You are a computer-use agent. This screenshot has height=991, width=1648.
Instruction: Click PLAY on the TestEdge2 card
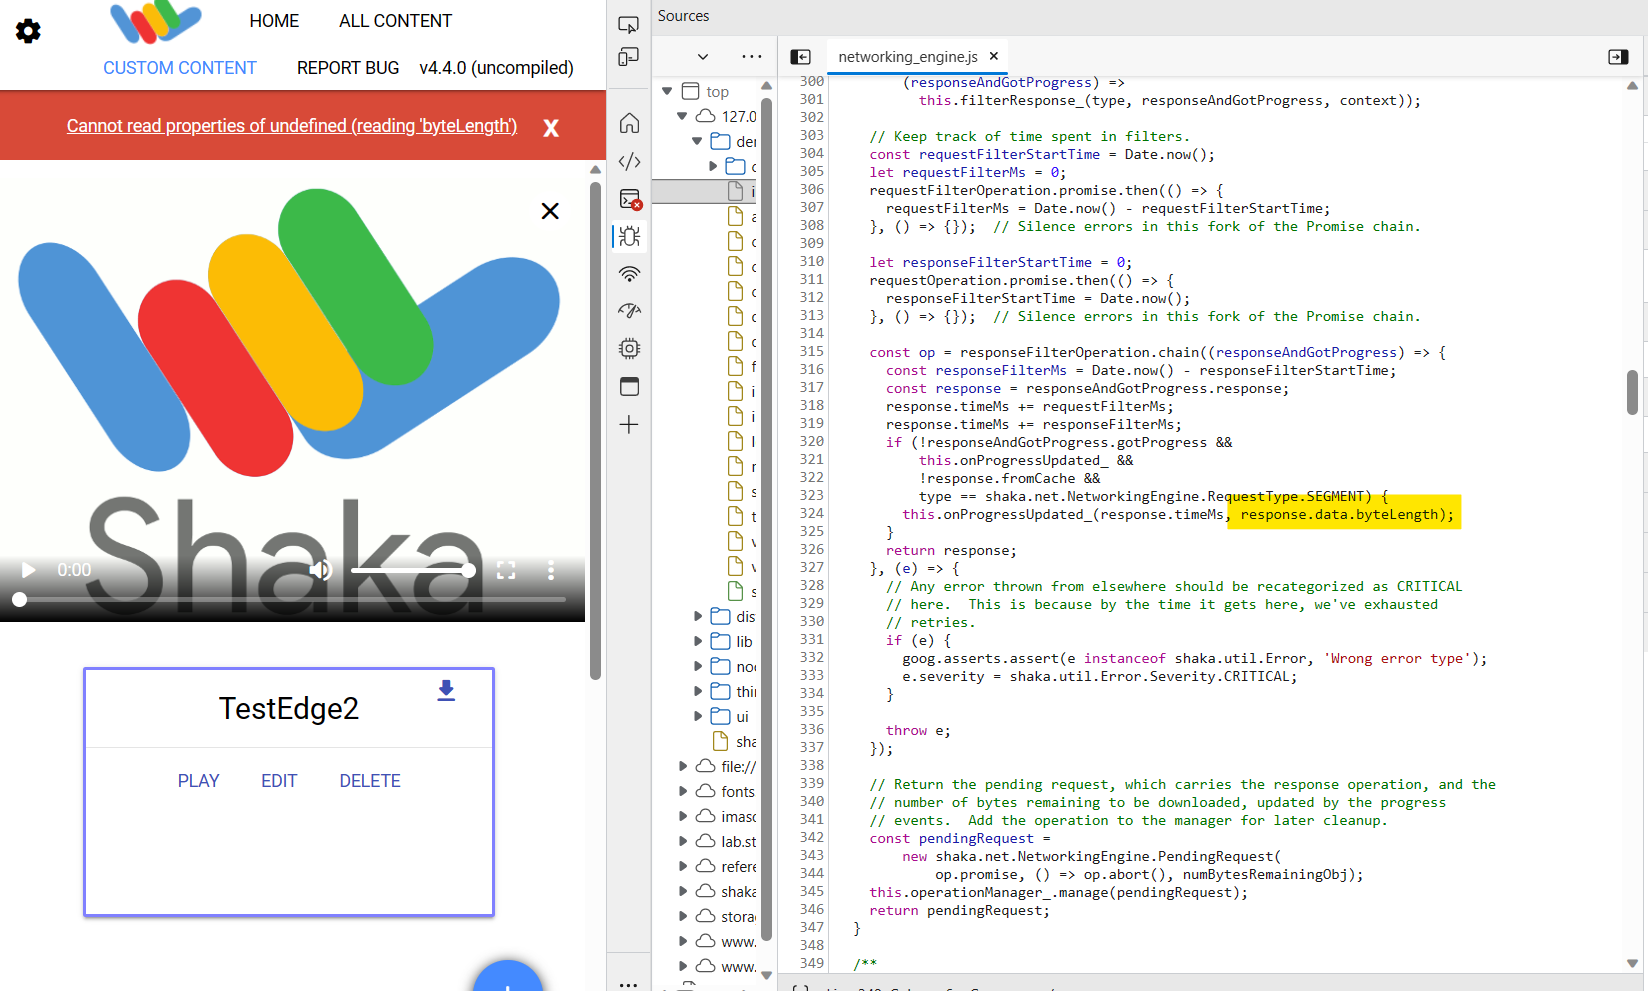198,781
